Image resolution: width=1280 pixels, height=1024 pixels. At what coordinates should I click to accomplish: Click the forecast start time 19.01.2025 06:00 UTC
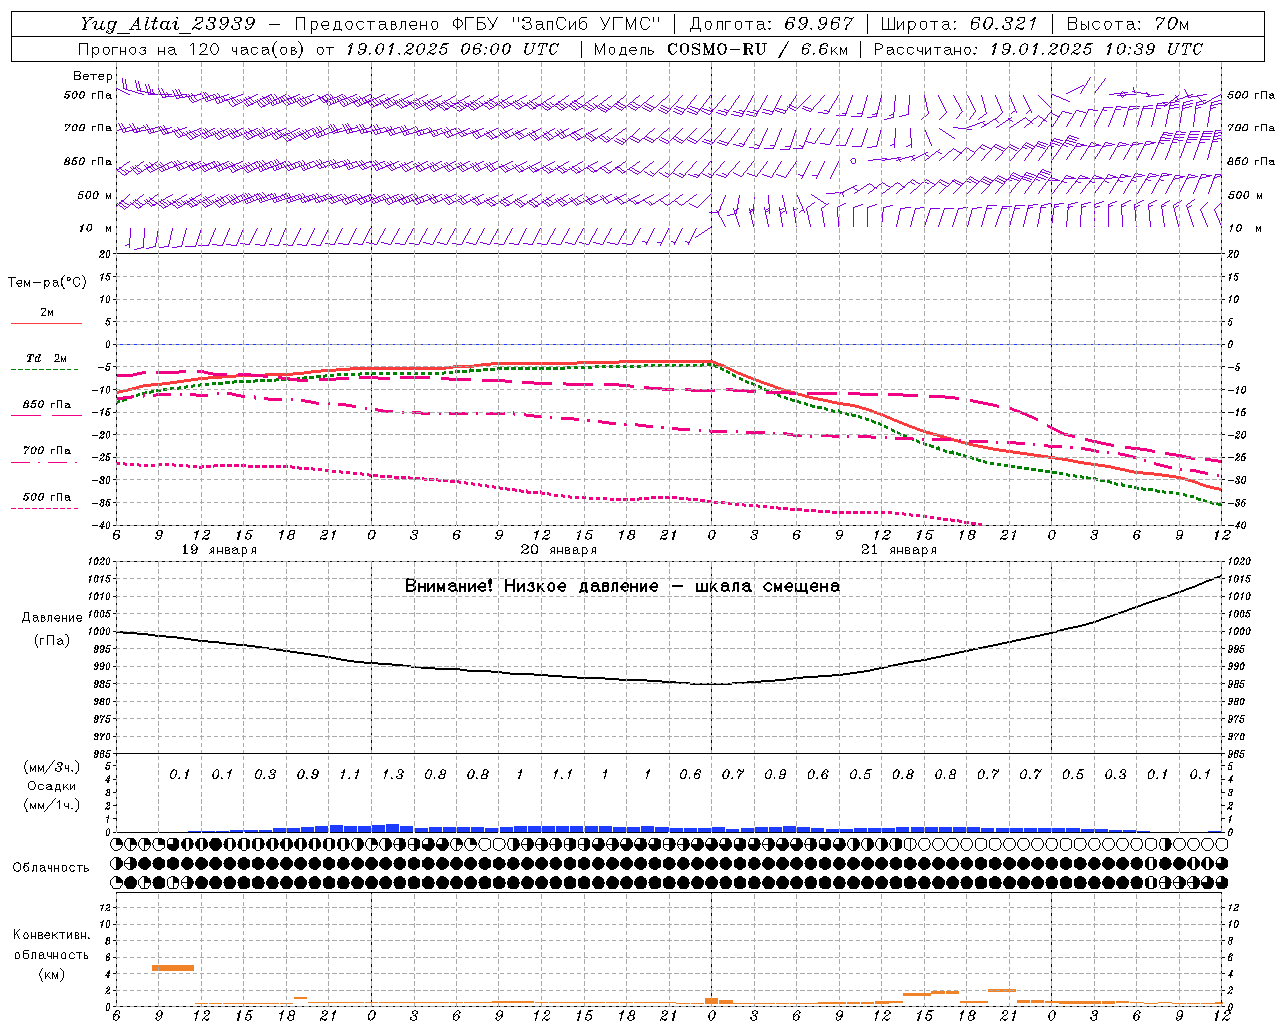click(x=452, y=49)
